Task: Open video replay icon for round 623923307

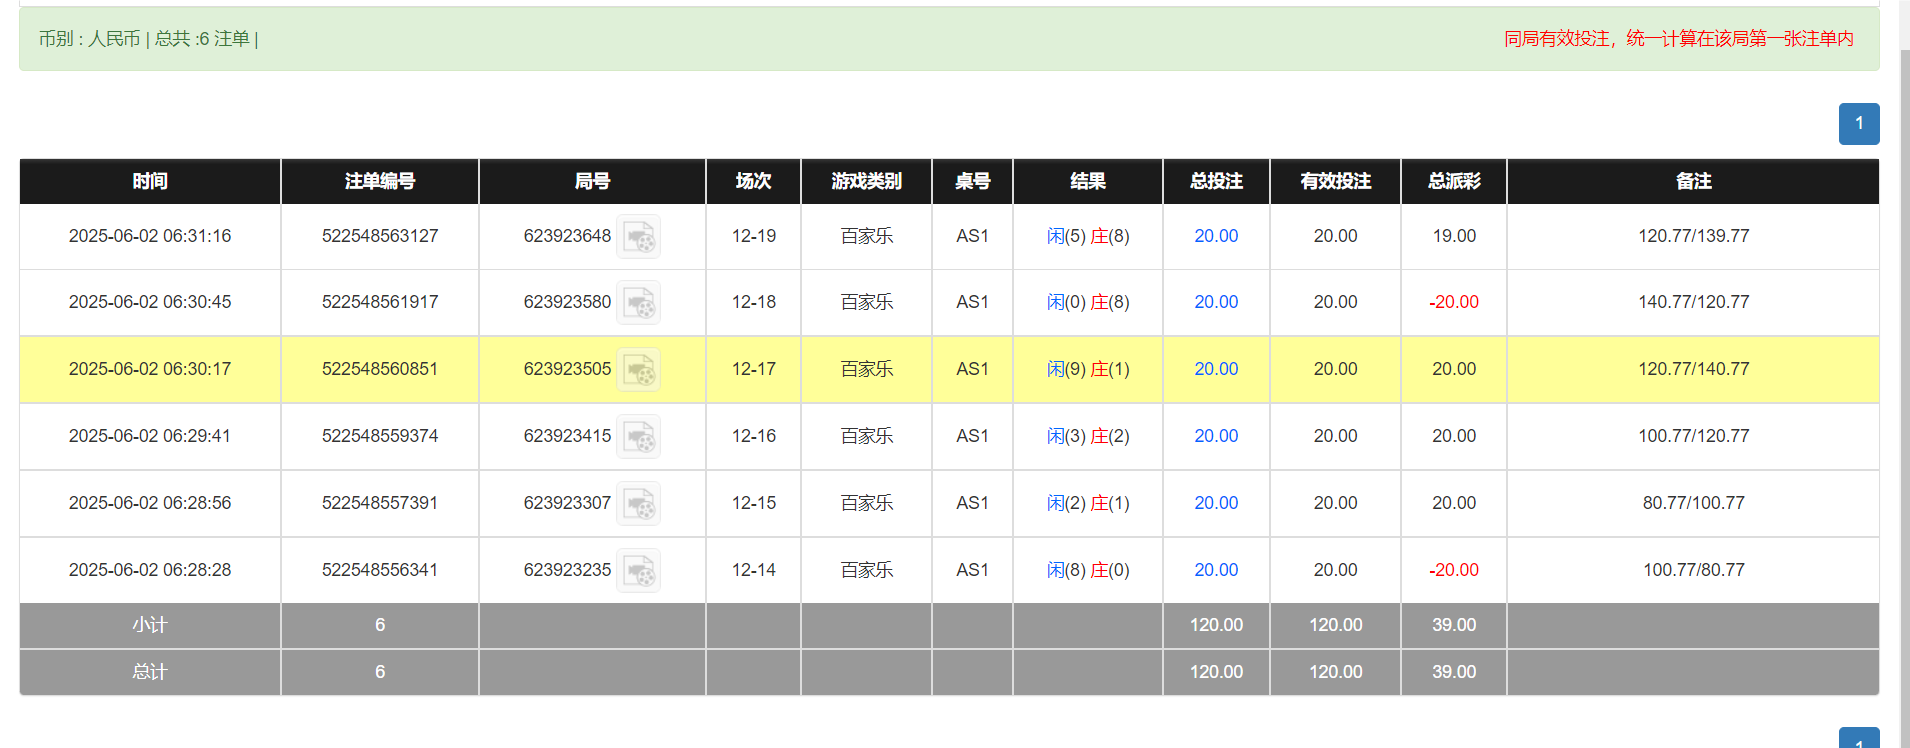Action: point(638,504)
